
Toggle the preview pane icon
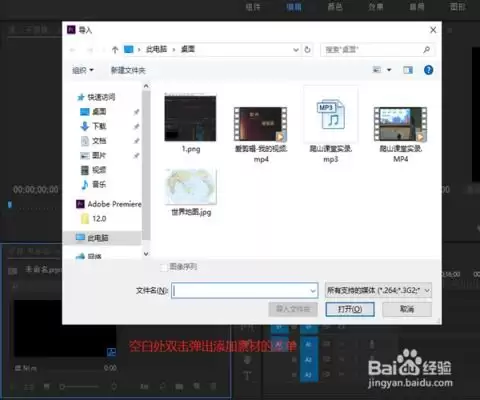(x=408, y=70)
